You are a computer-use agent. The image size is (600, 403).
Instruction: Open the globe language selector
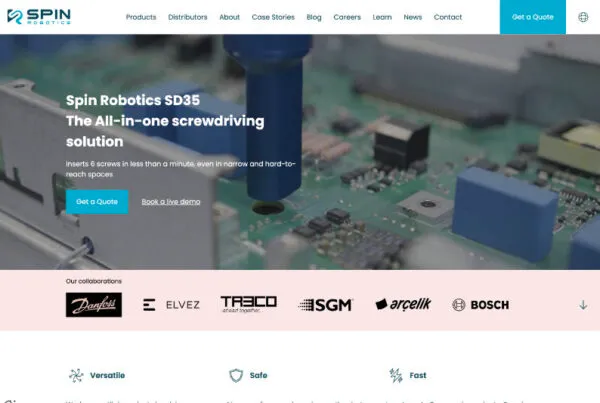pos(583,17)
